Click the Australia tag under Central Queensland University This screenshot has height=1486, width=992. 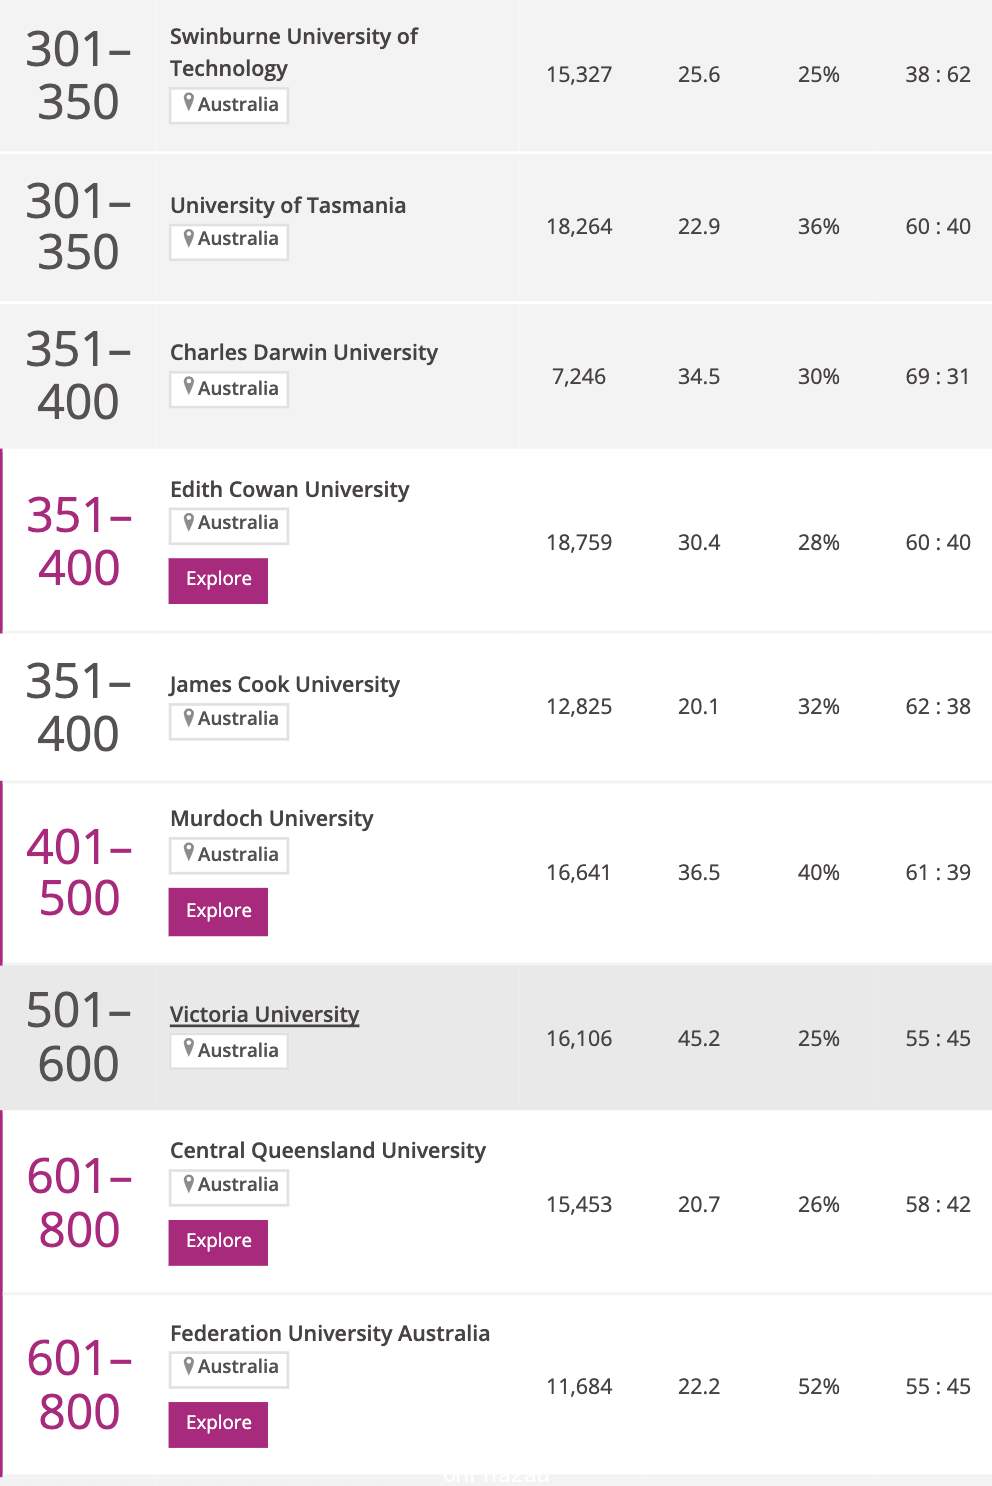(x=229, y=1186)
